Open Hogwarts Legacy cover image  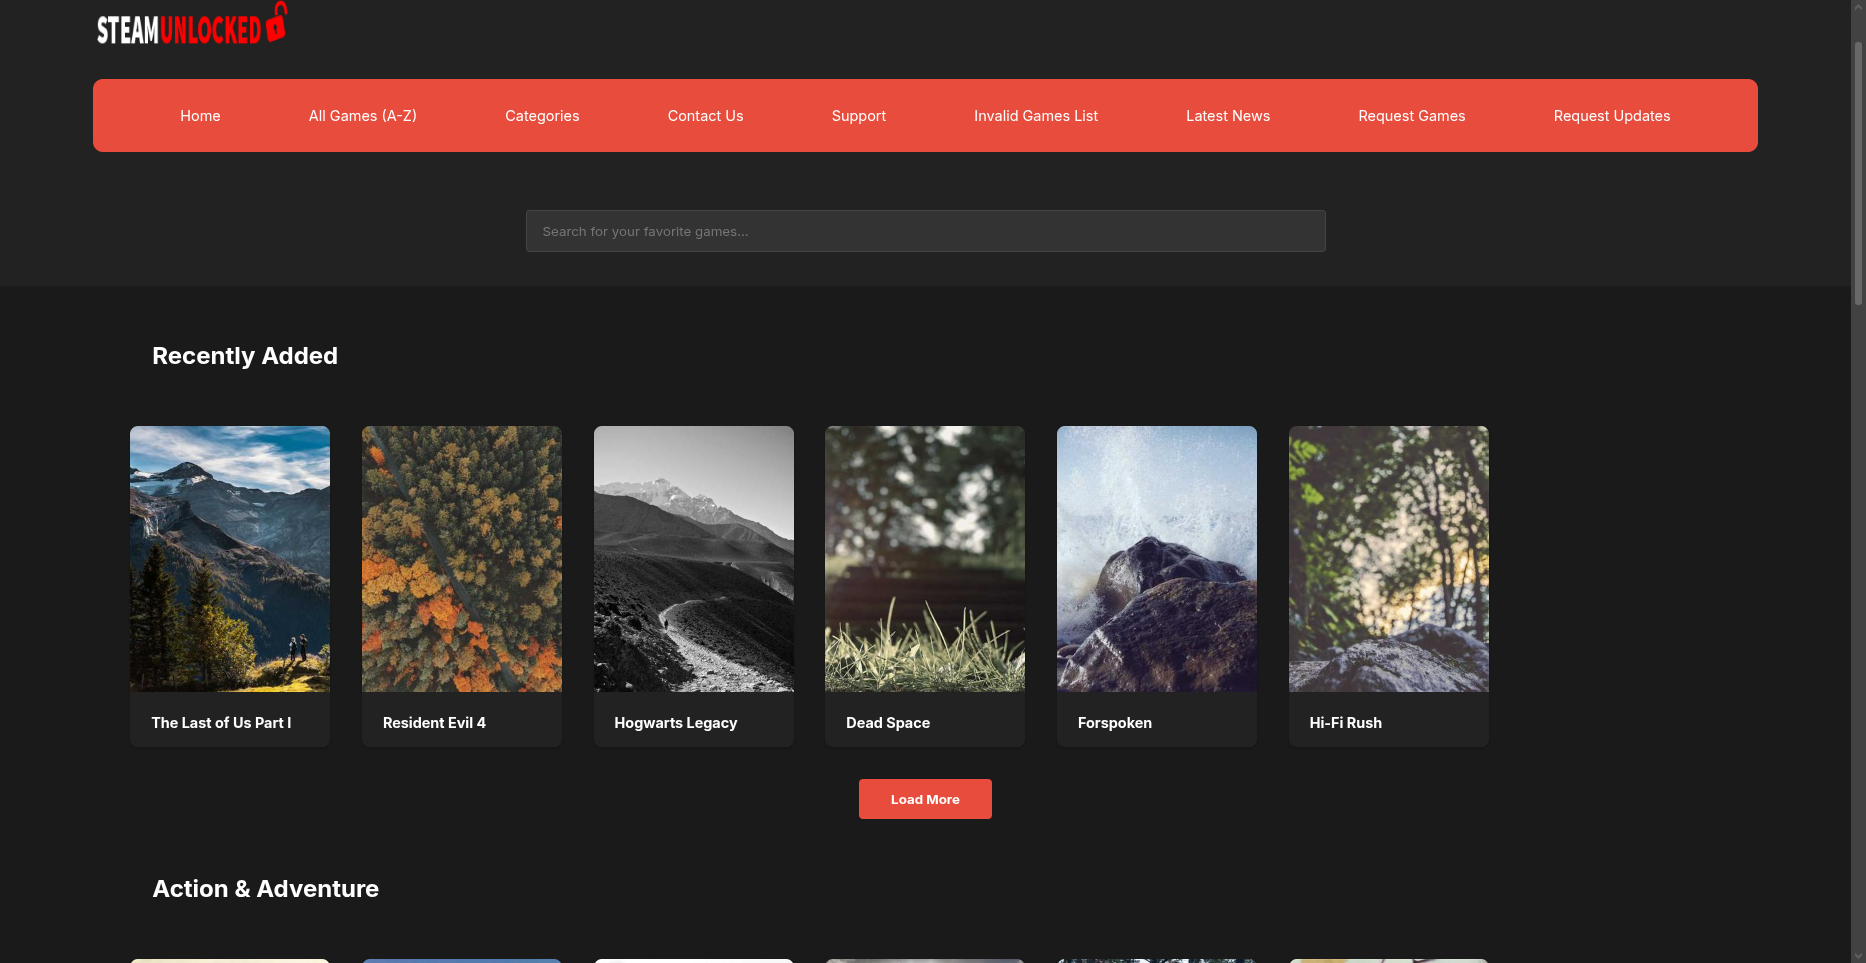(x=694, y=559)
